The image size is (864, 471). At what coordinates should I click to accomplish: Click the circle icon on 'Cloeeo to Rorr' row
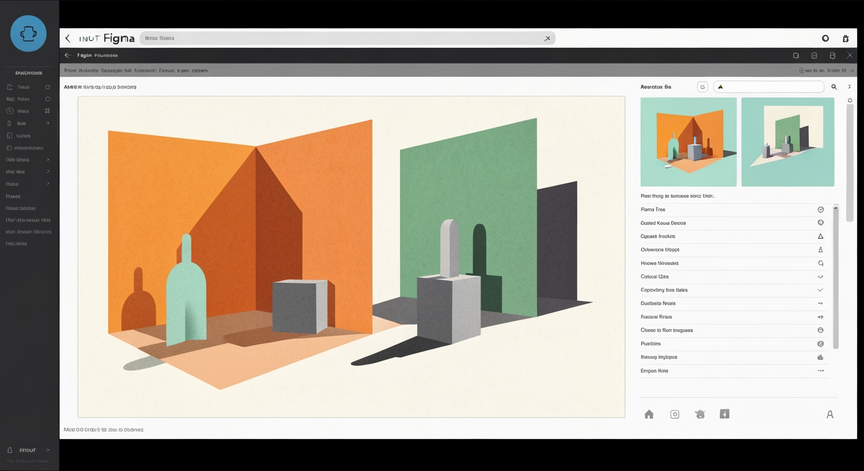tap(820, 330)
